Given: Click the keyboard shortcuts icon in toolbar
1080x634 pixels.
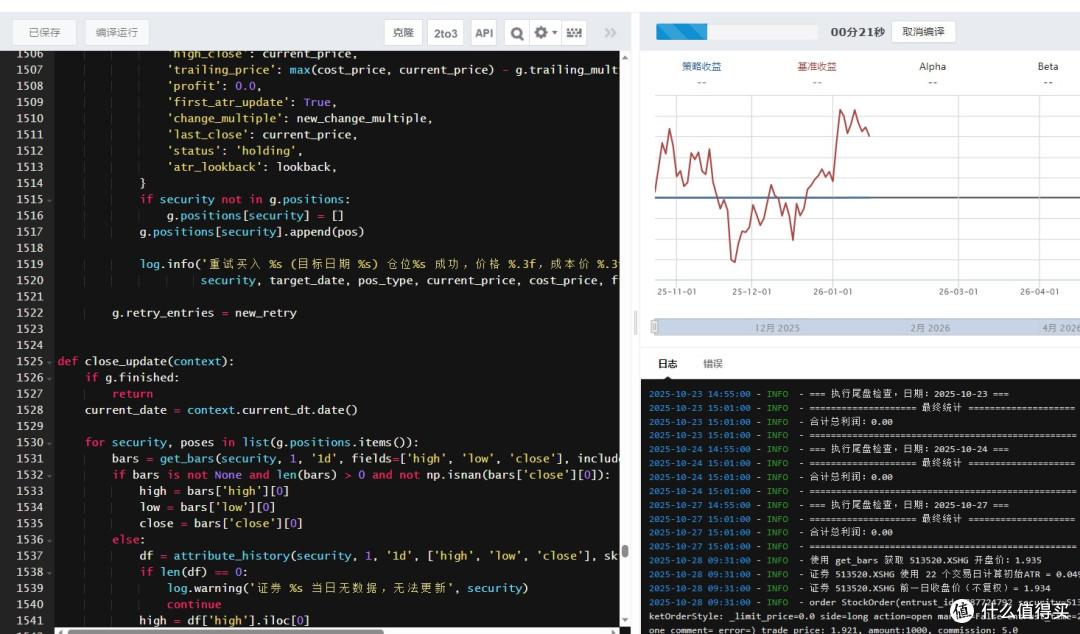Looking at the screenshot, I should [x=574, y=32].
